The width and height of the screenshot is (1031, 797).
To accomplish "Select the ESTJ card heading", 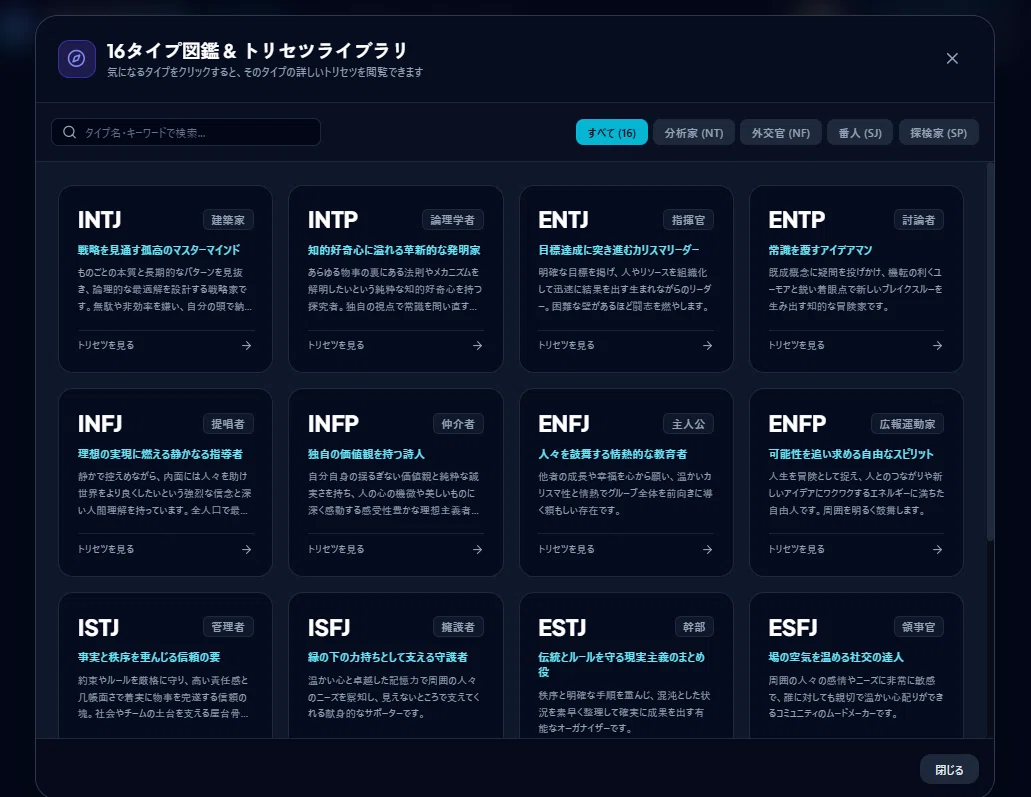I will pos(562,628).
